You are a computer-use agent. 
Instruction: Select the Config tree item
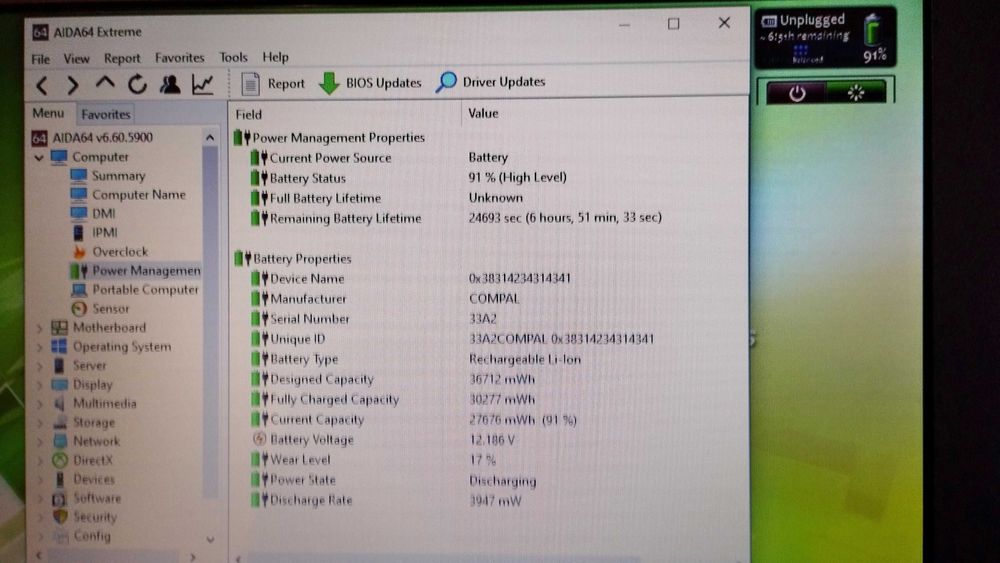82,536
